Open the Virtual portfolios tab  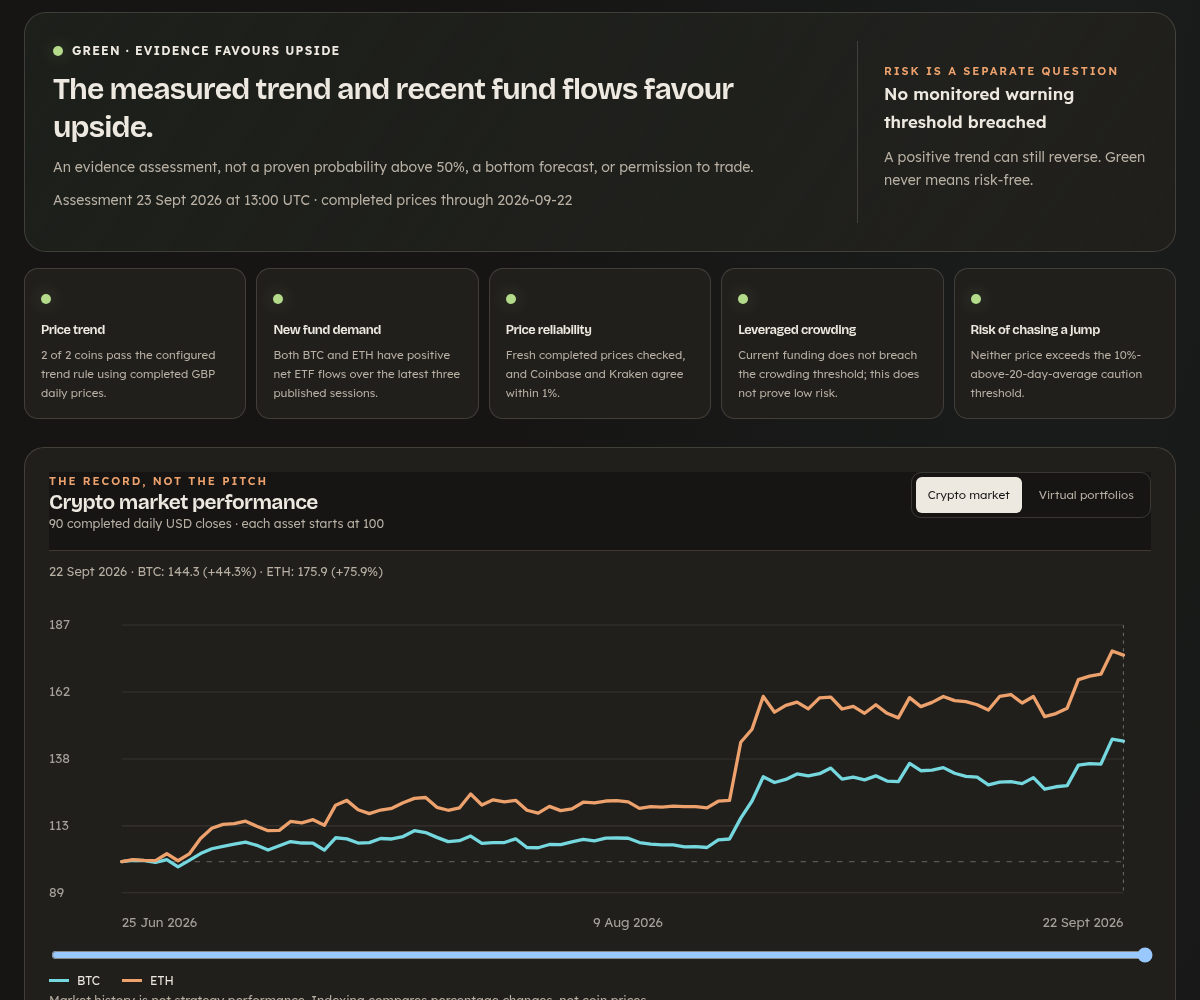1086,495
